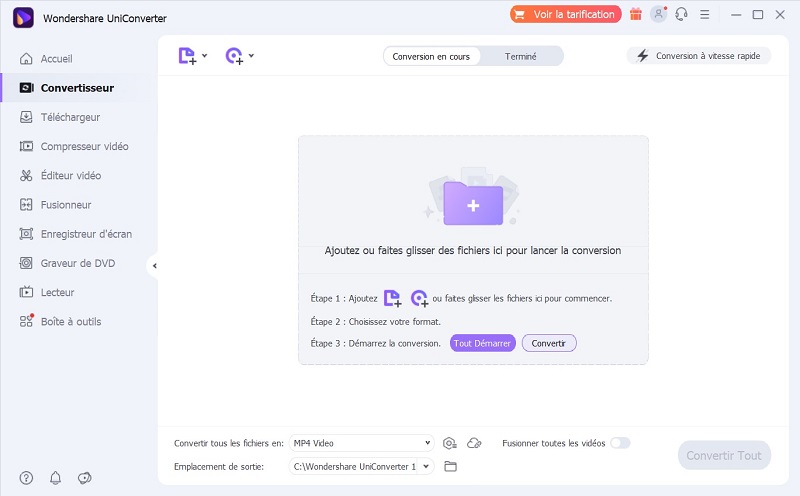Switch to the Terminé tab
Image resolution: width=800 pixels, height=496 pixels.
520,56
